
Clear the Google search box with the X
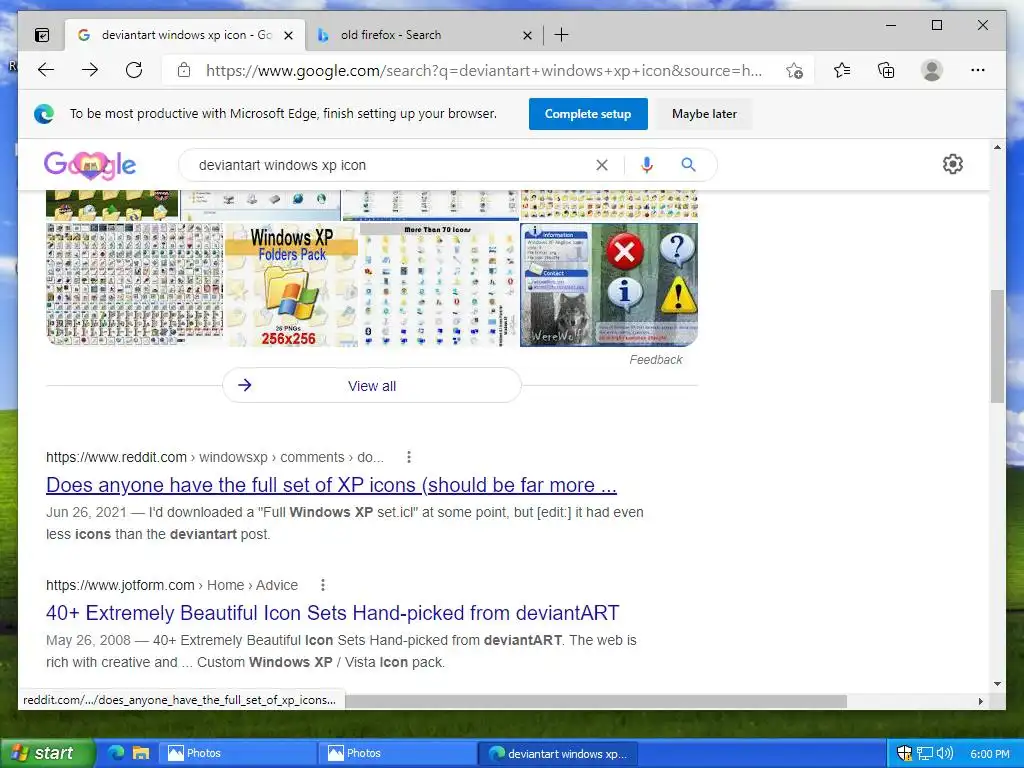click(x=602, y=165)
